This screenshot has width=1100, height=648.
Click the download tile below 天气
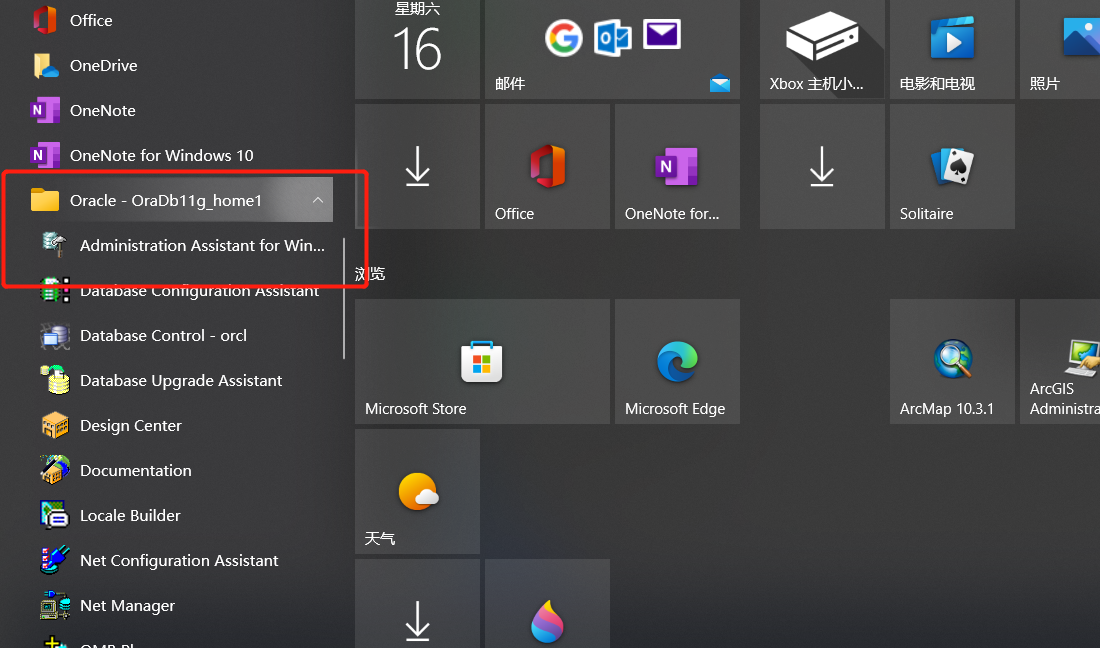coord(417,604)
